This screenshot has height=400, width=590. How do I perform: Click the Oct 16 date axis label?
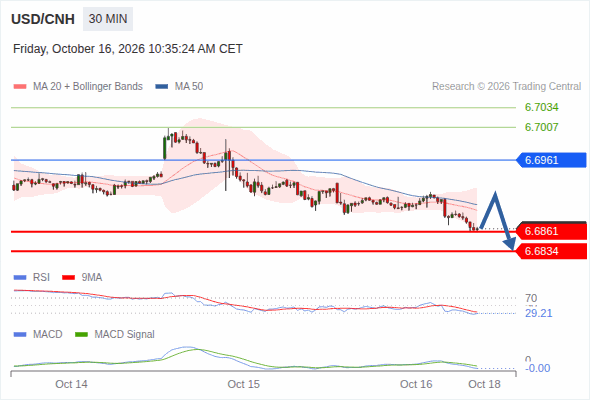[x=416, y=384]
